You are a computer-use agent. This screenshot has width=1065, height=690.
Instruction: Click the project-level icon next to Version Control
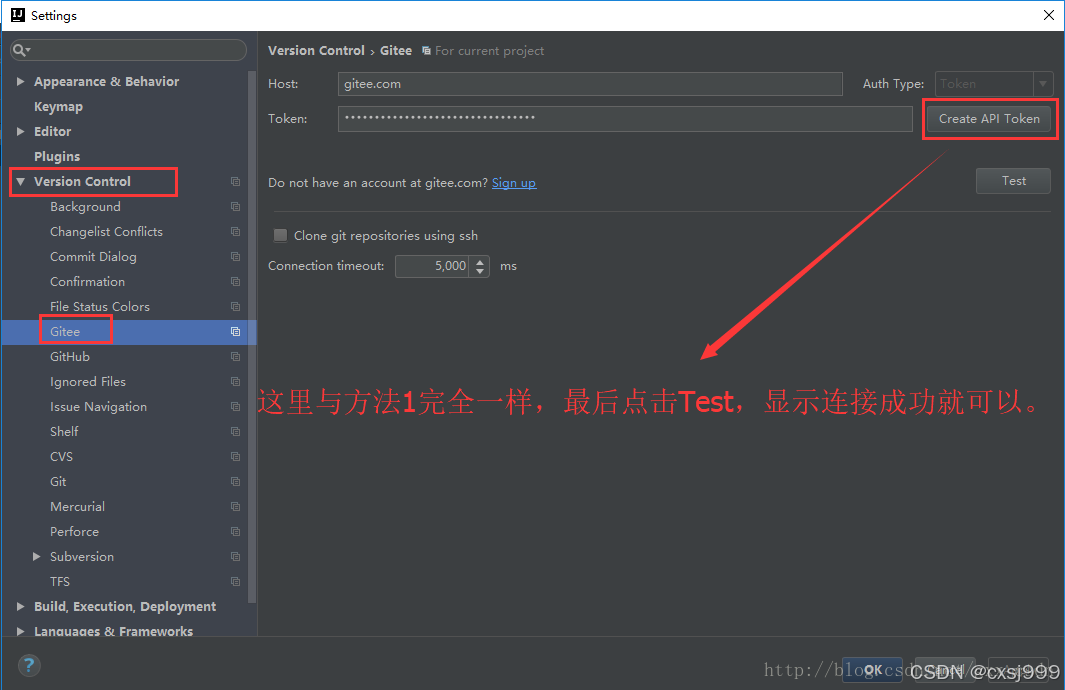(235, 181)
